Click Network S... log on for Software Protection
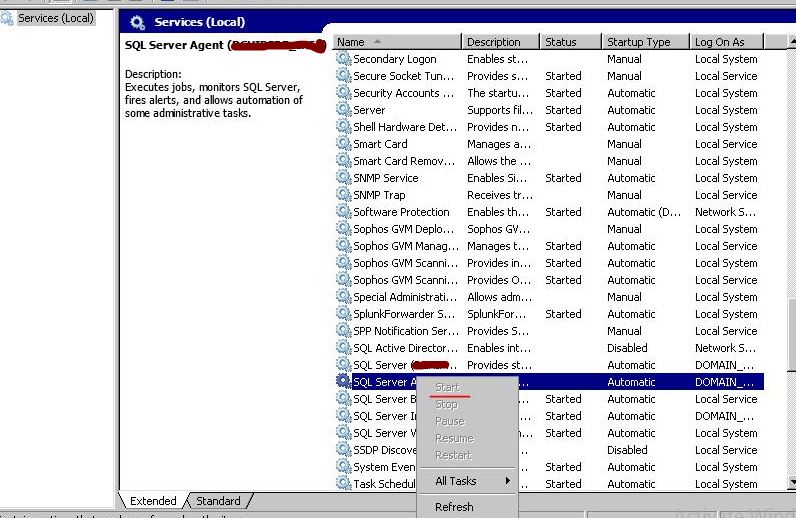 pyautogui.click(x=725, y=212)
